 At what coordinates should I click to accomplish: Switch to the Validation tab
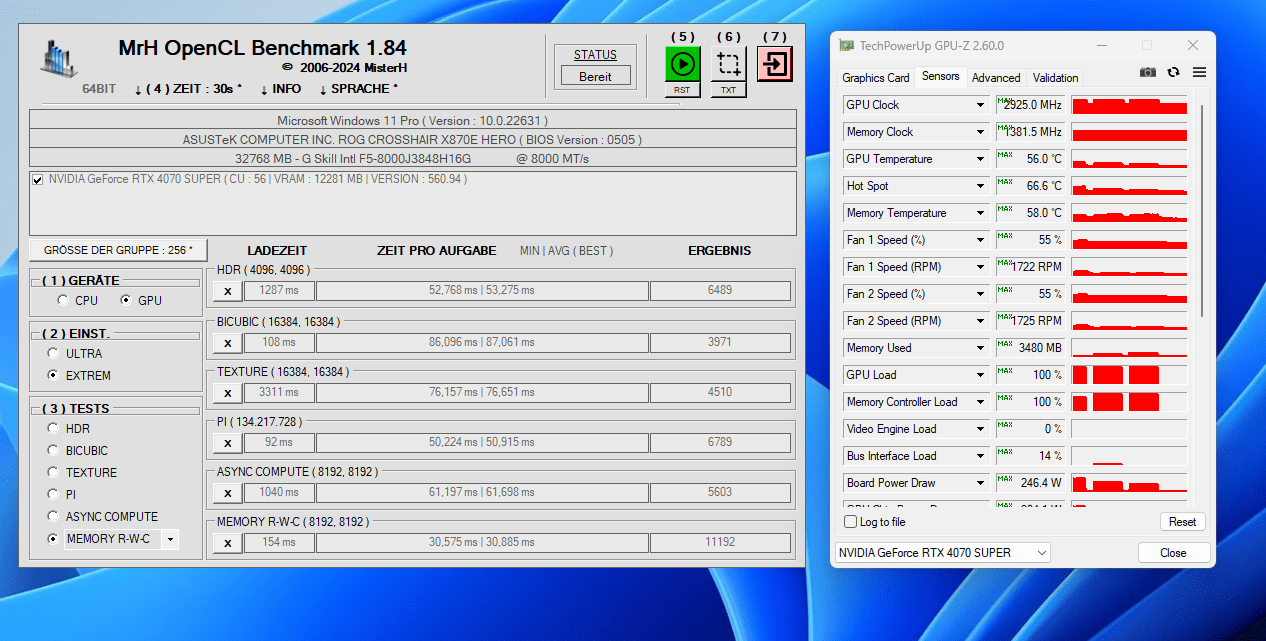tap(1055, 78)
